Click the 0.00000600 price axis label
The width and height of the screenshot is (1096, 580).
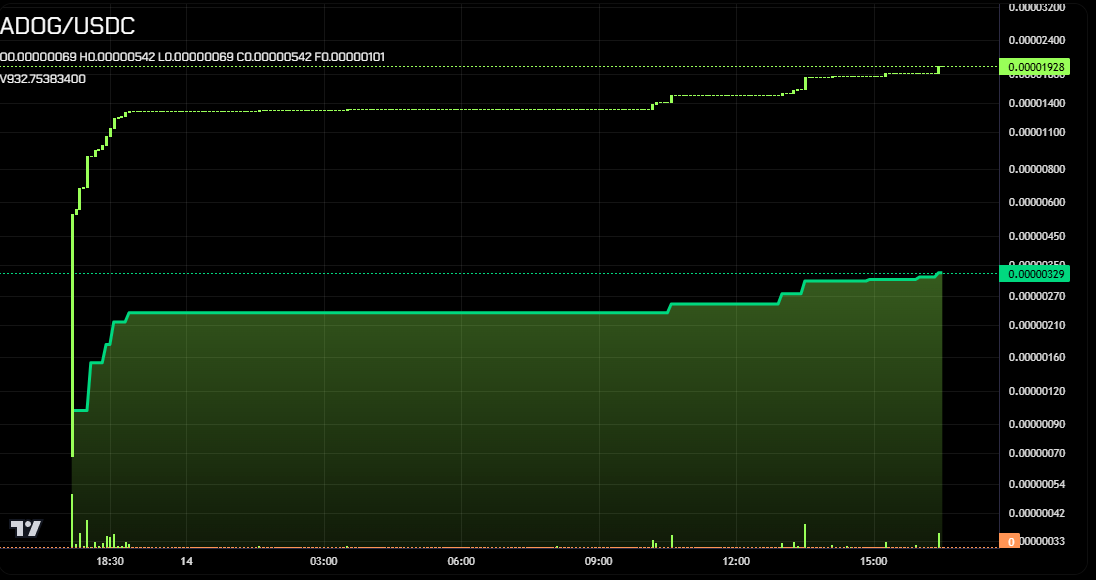[1037, 203]
